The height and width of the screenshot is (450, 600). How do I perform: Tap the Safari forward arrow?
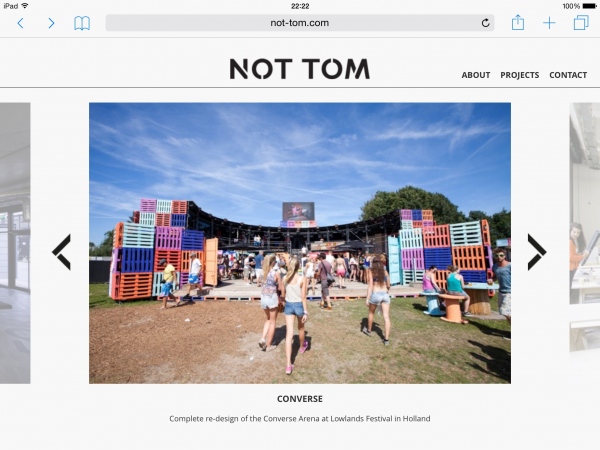click(x=51, y=23)
